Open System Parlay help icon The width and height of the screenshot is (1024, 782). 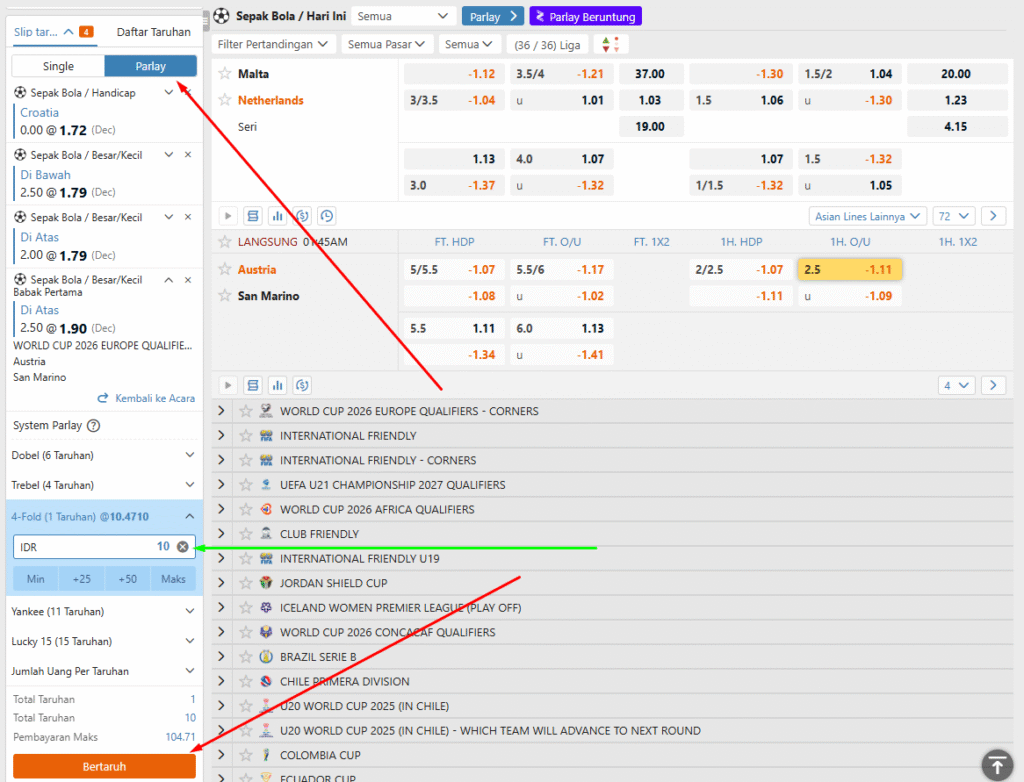point(94,426)
